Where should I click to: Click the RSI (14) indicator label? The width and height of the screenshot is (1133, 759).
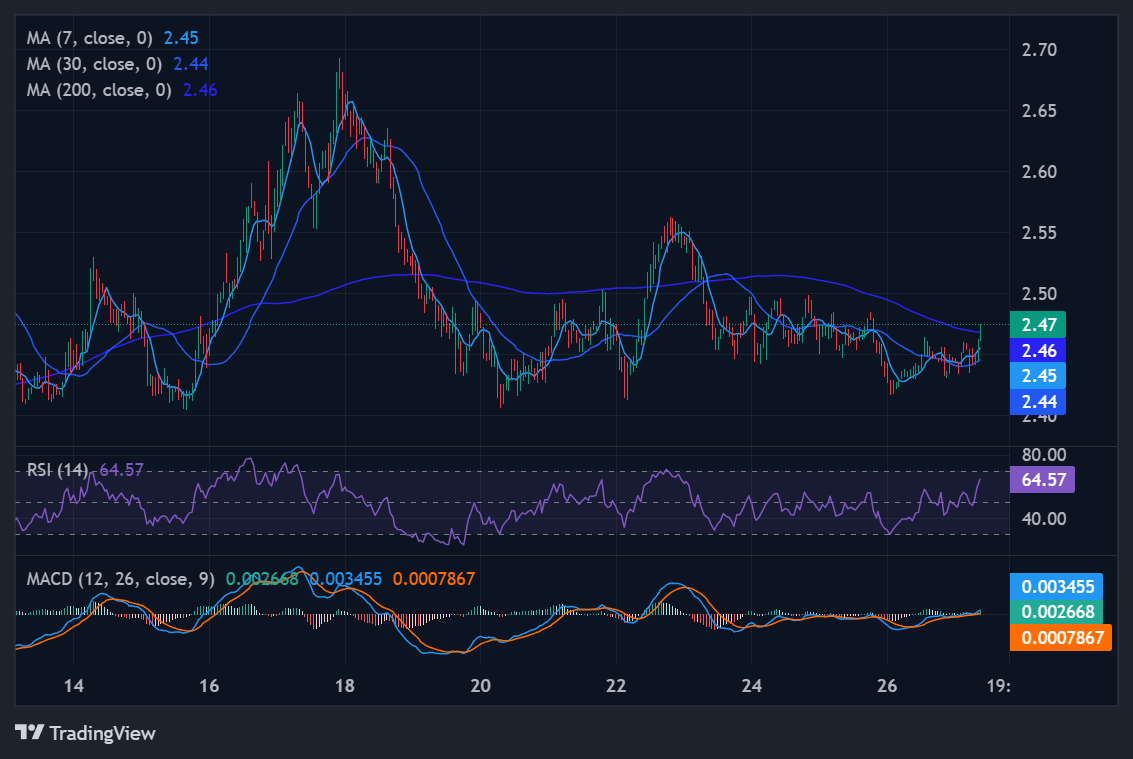point(57,469)
